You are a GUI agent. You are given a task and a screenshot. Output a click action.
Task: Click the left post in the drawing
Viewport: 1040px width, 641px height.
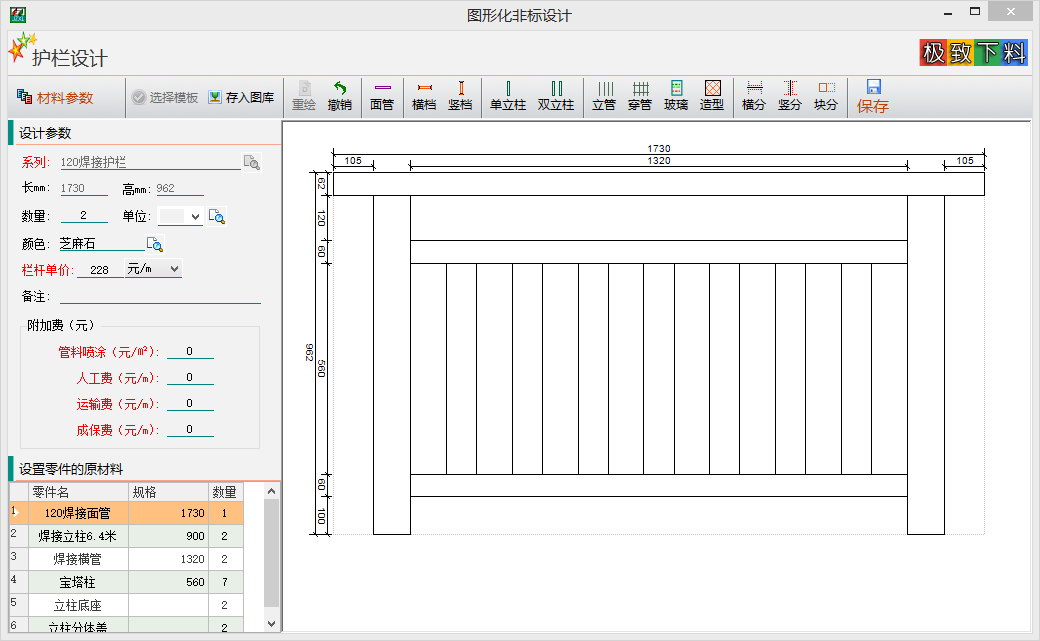392,365
